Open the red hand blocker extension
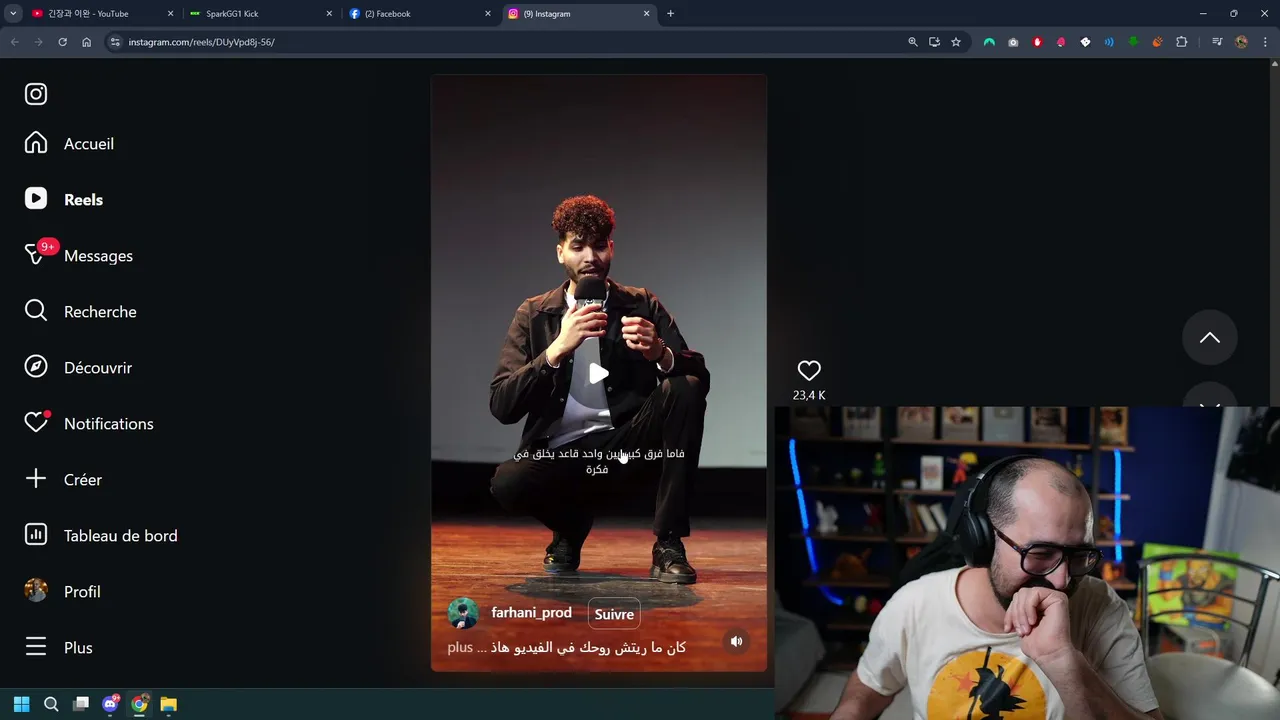The image size is (1280, 720). click(1037, 42)
